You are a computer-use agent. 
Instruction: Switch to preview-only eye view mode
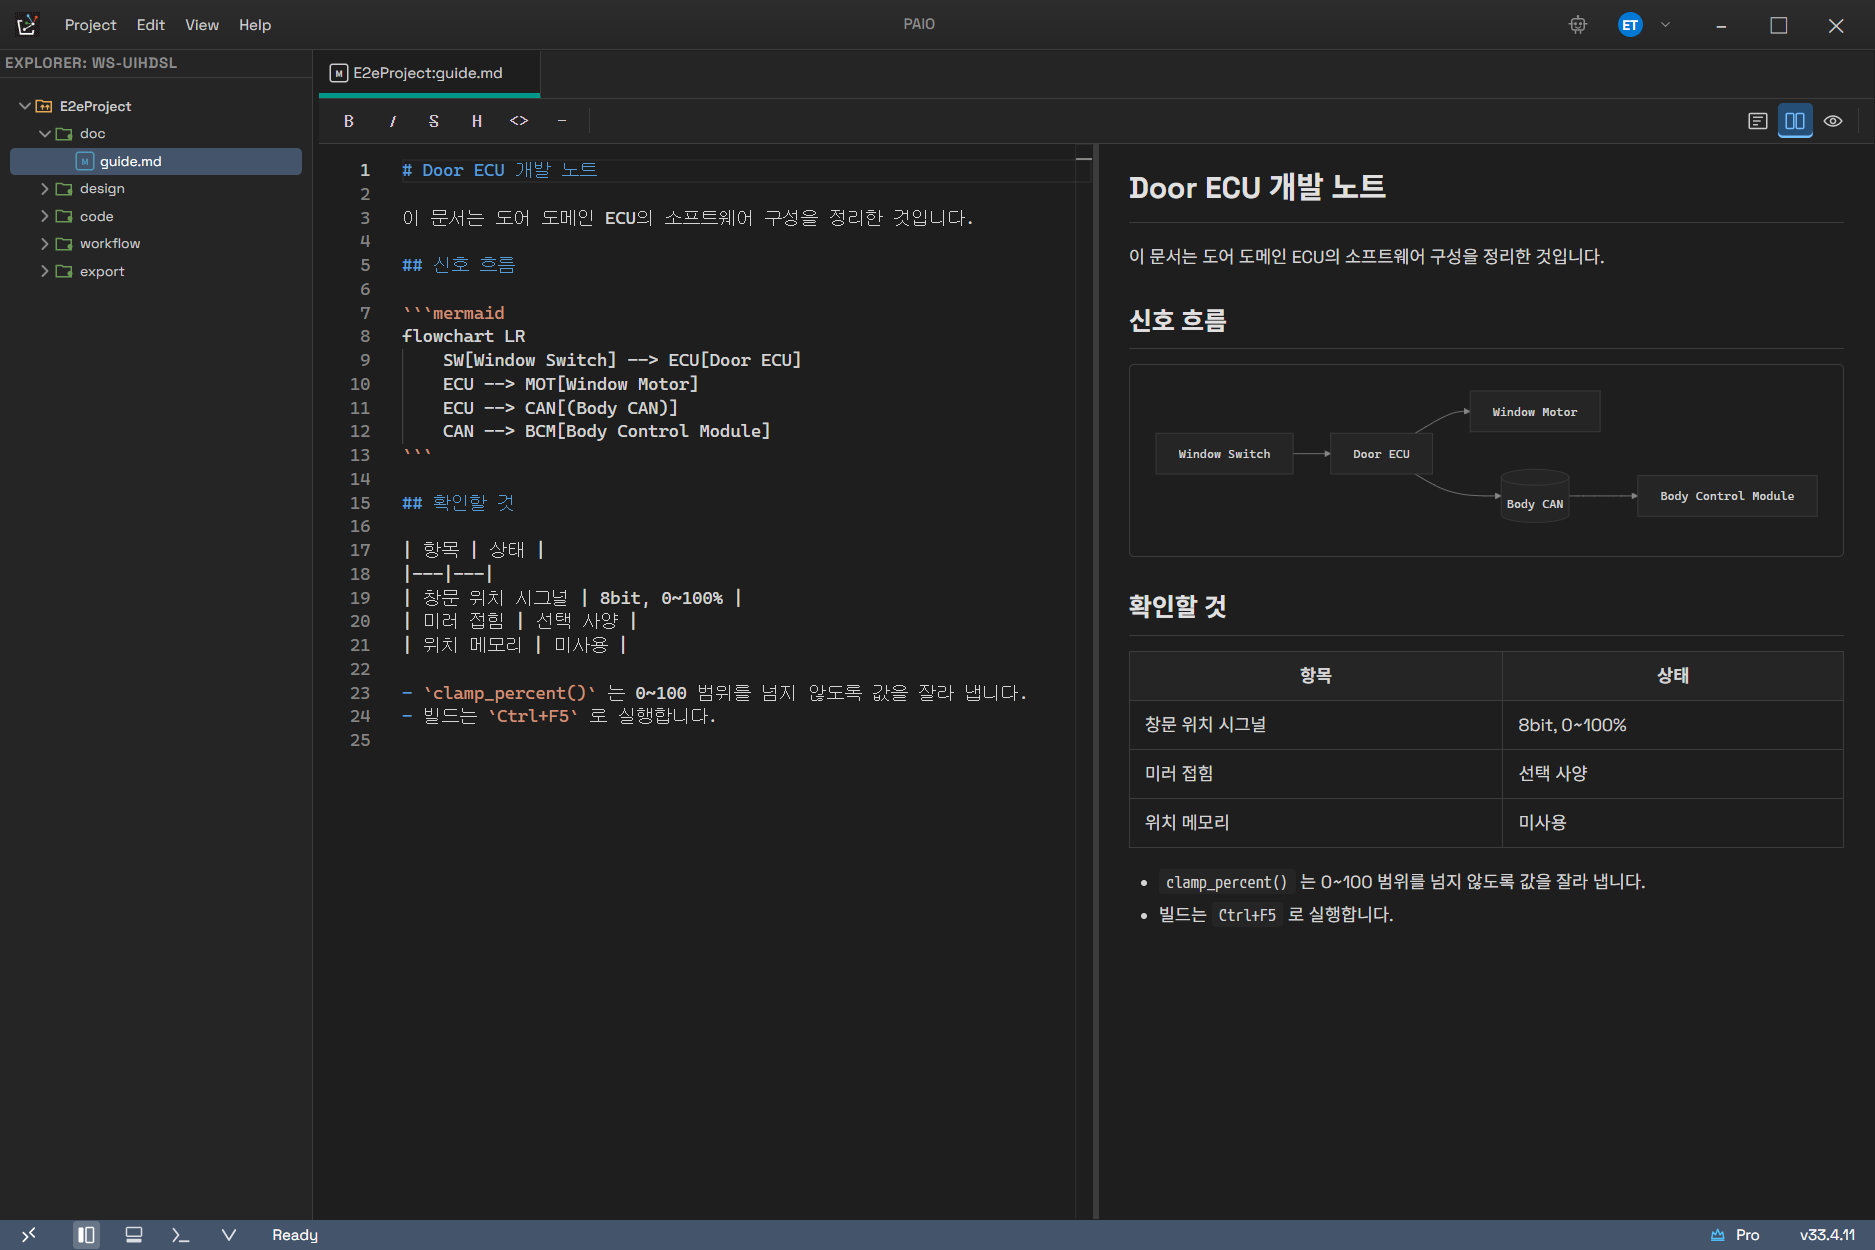1833,121
